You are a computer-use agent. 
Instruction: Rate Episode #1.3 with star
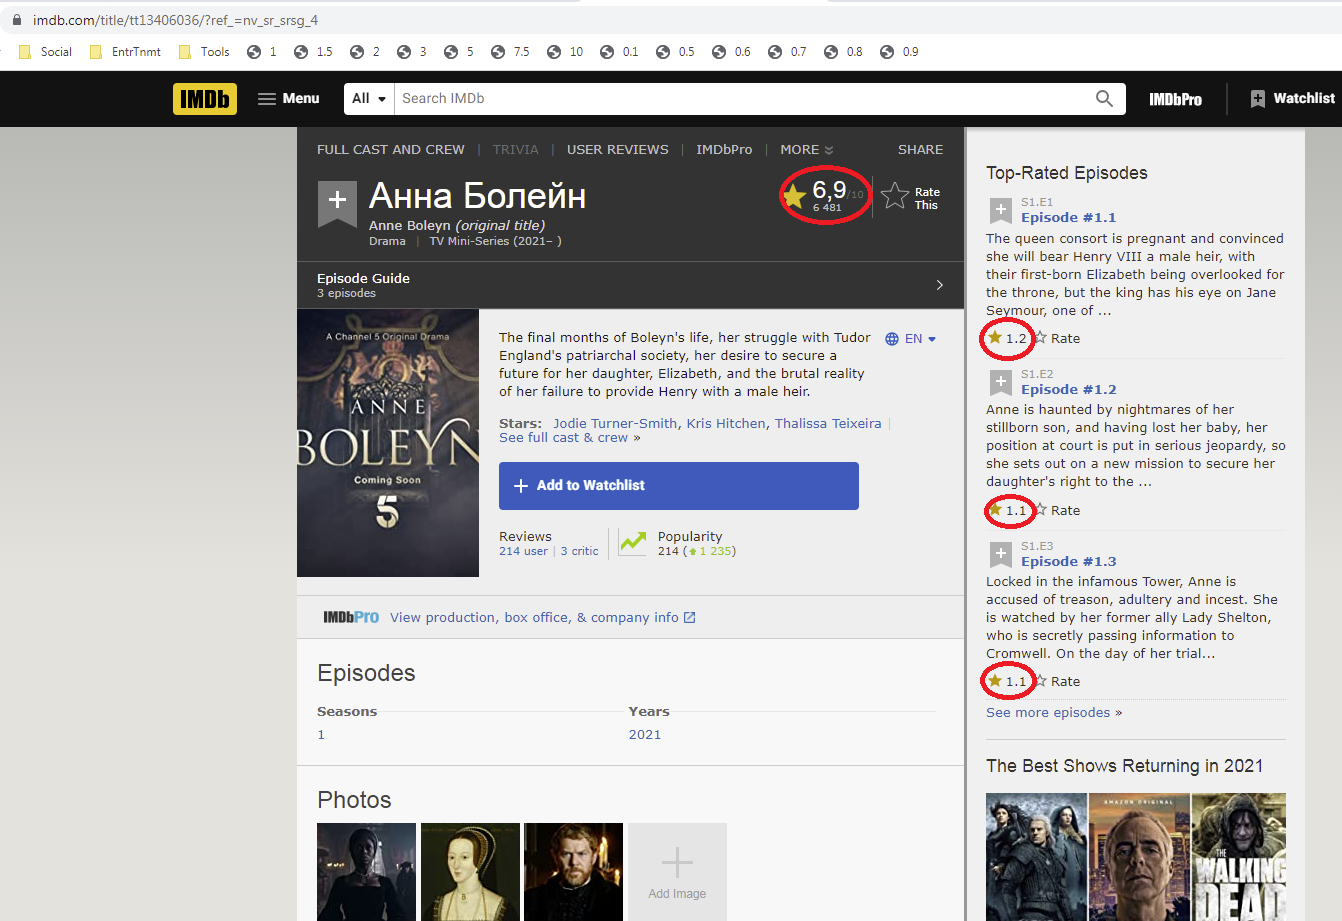(x=1040, y=681)
